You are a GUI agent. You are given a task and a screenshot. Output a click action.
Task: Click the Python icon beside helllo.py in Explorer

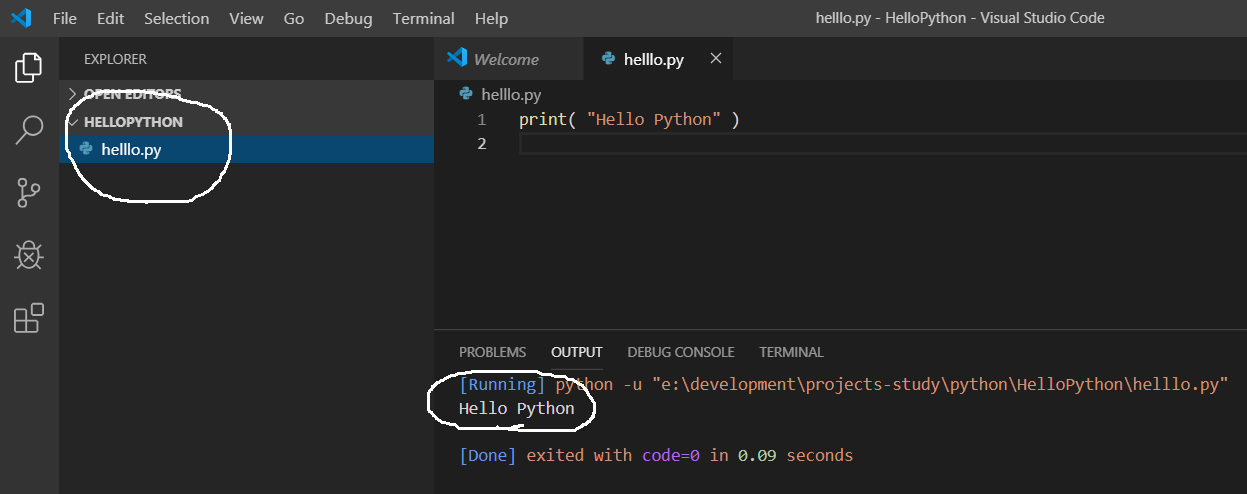coord(86,149)
